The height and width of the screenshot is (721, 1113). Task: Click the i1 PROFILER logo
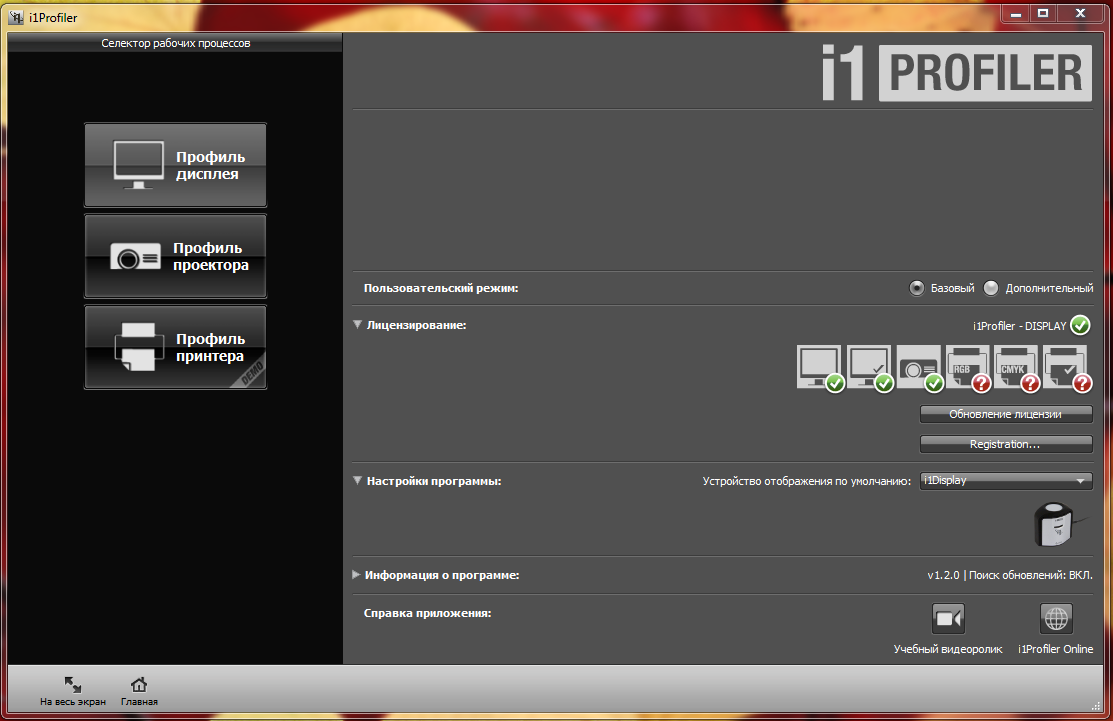(957, 72)
